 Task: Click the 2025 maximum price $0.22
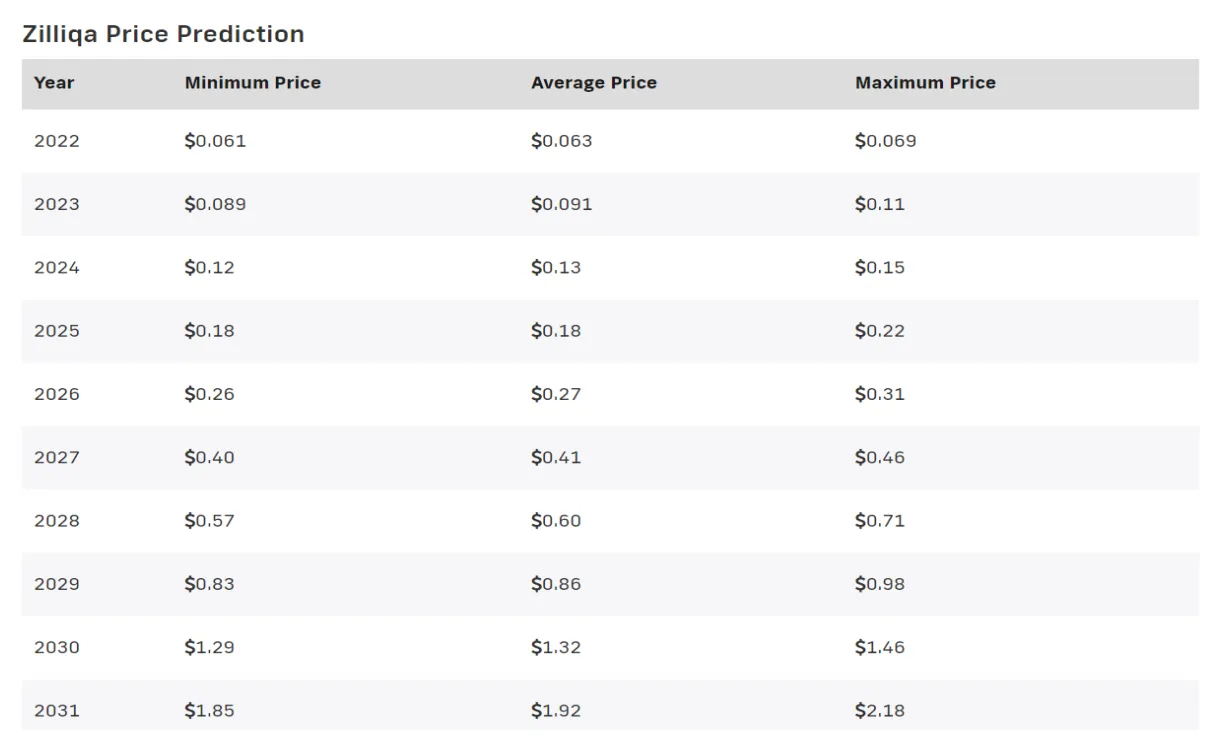pyautogui.click(x=880, y=331)
